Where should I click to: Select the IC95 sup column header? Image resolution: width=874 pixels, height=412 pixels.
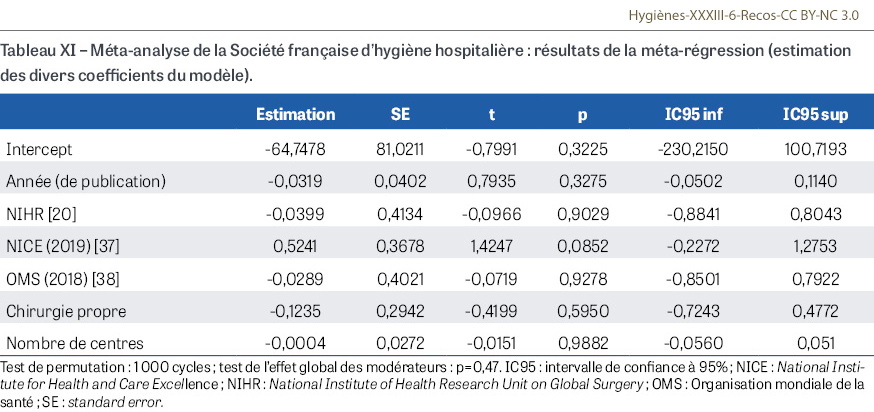(x=815, y=115)
